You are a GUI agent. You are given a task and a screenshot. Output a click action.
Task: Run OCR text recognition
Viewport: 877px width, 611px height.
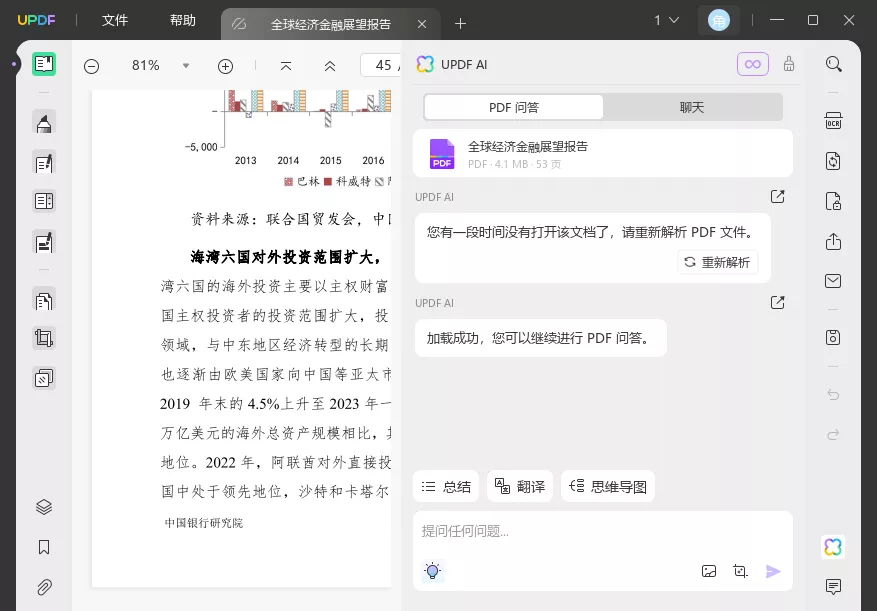click(x=833, y=121)
